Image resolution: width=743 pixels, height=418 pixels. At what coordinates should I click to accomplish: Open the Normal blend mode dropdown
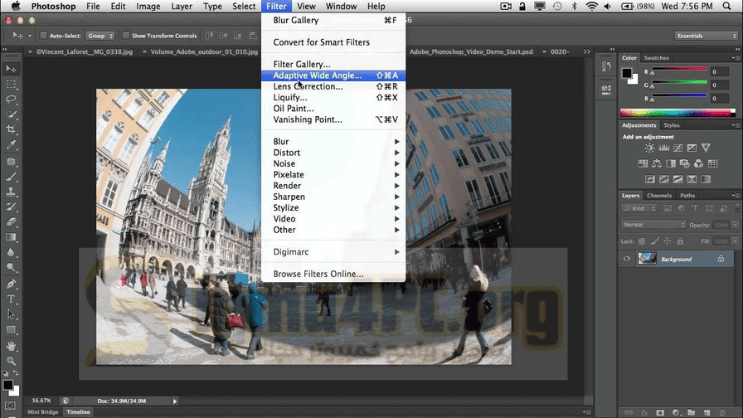coord(653,225)
